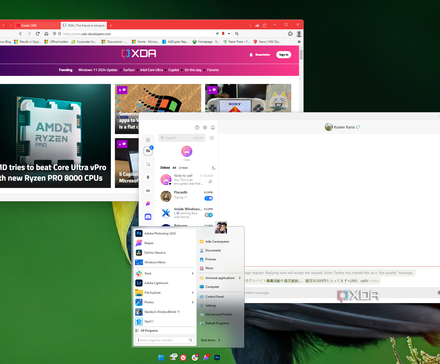Open Slack from the taskbar
440x364 pixels.
[x=195, y=358]
